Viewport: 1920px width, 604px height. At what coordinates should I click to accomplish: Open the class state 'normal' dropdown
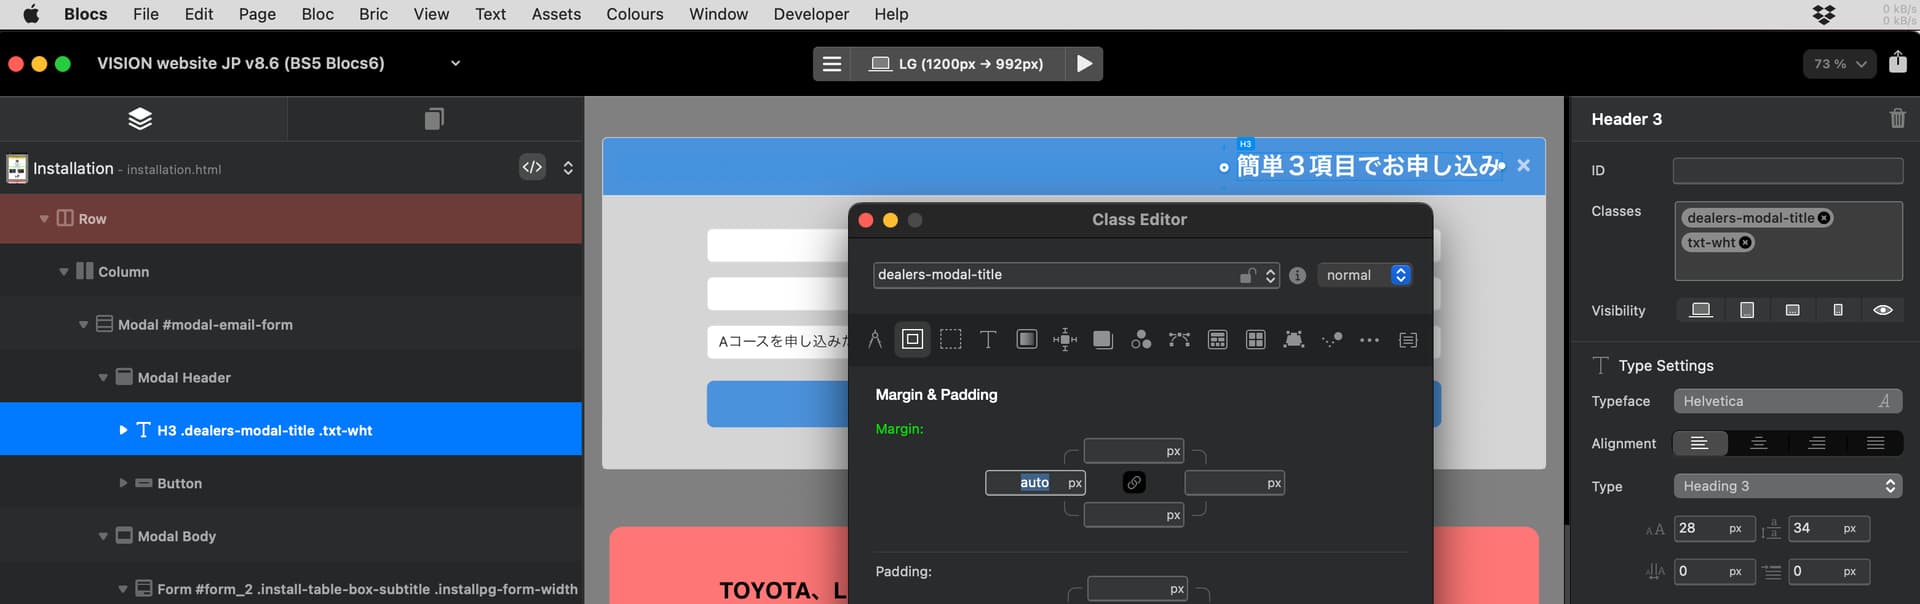pyautogui.click(x=1364, y=275)
